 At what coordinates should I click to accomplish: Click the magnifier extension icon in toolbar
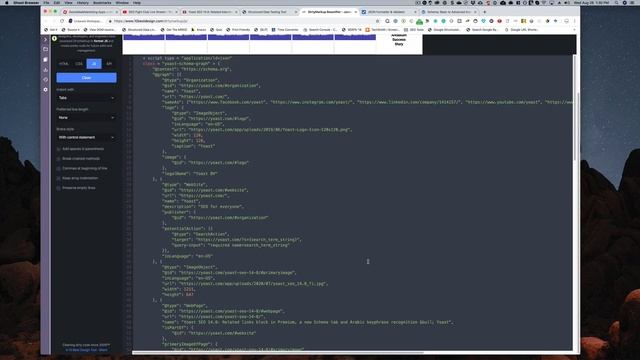387,21
